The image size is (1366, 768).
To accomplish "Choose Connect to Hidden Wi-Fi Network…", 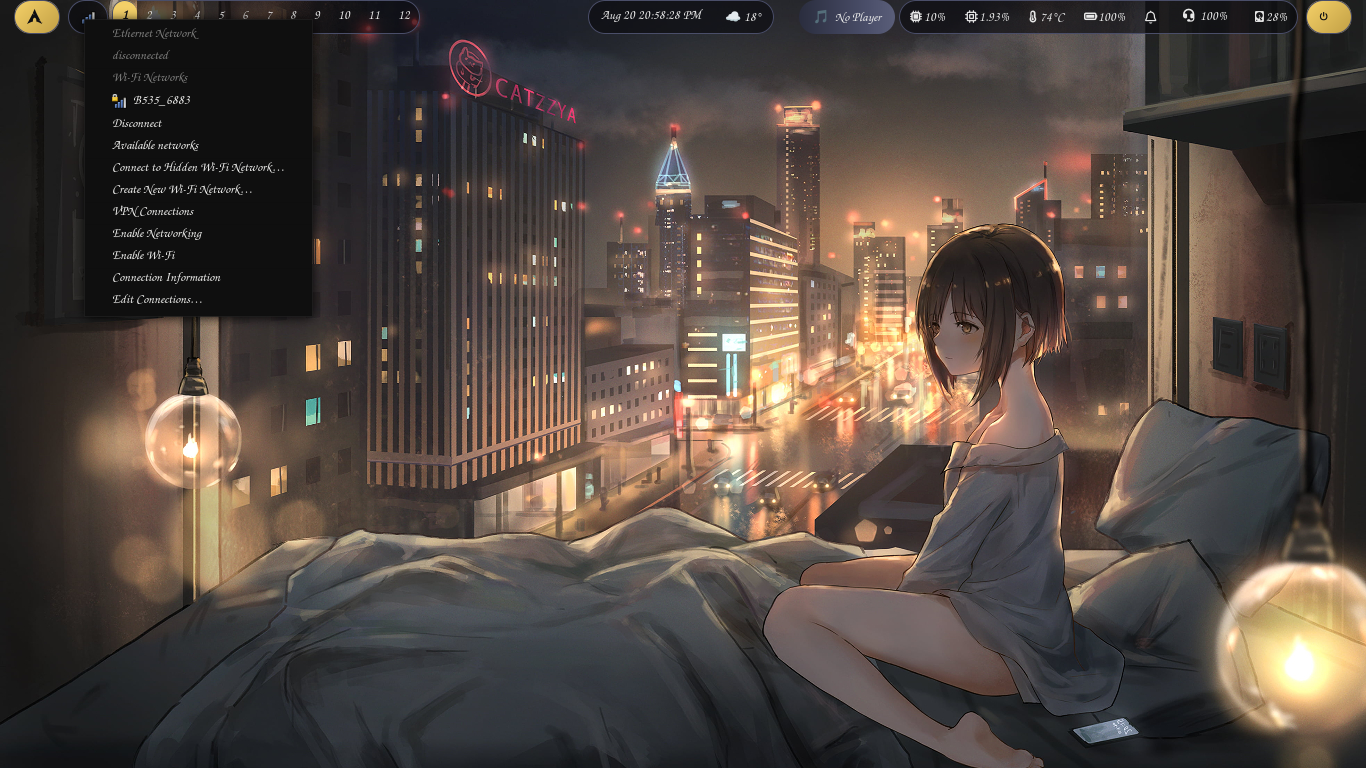I will tap(198, 167).
